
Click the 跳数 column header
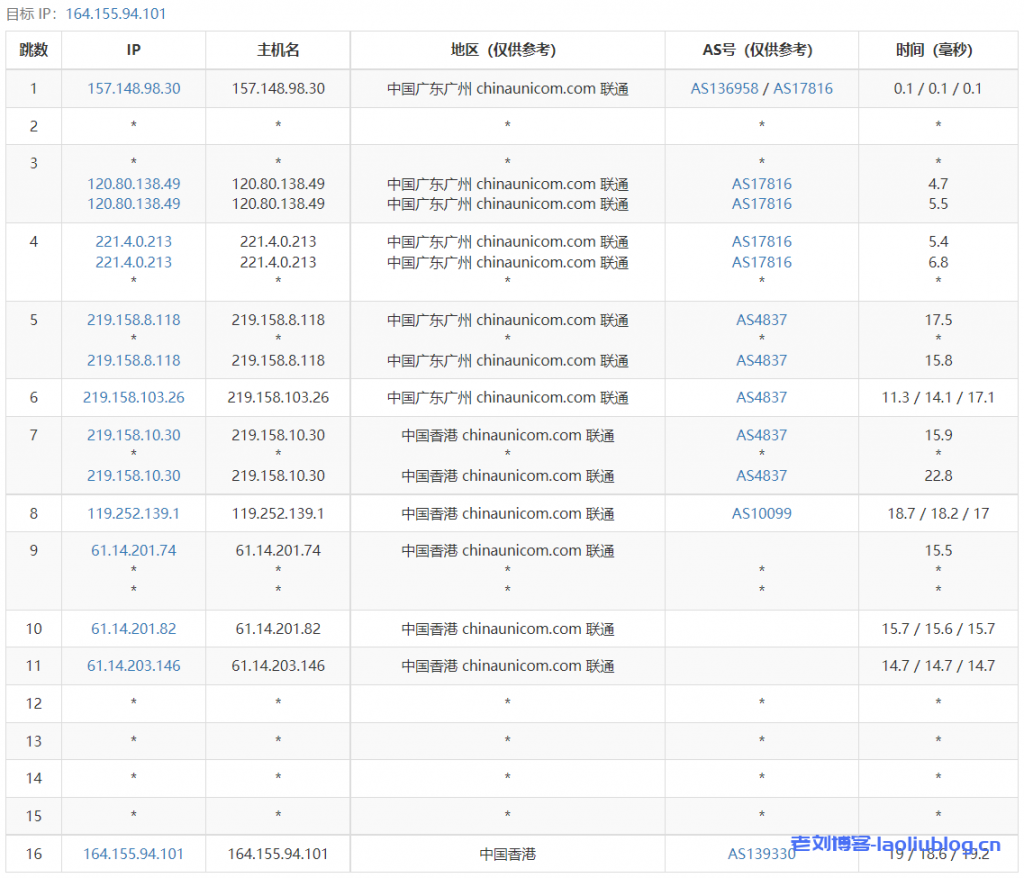pyautogui.click(x=33, y=50)
